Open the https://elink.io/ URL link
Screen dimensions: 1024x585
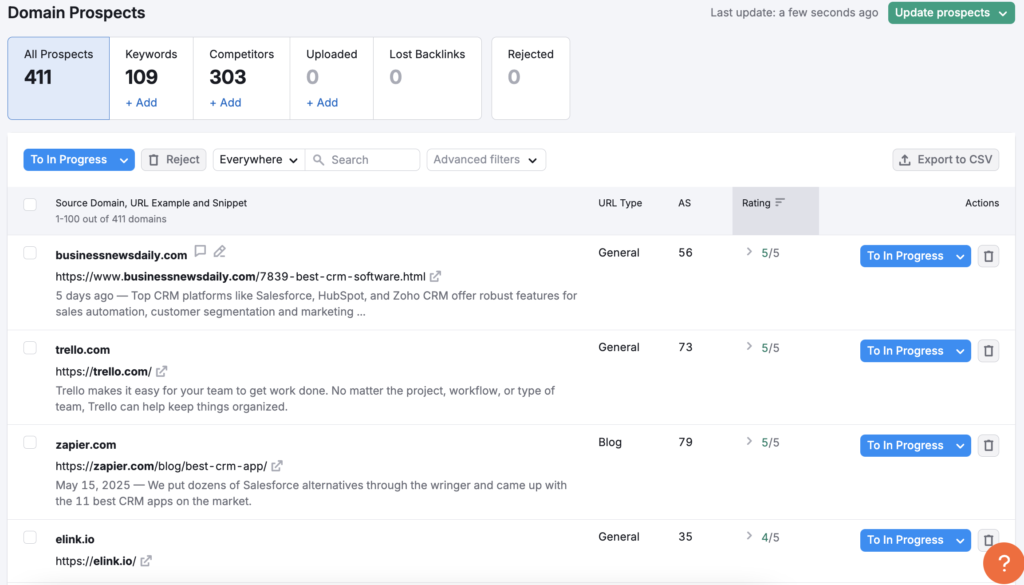(x=96, y=561)
